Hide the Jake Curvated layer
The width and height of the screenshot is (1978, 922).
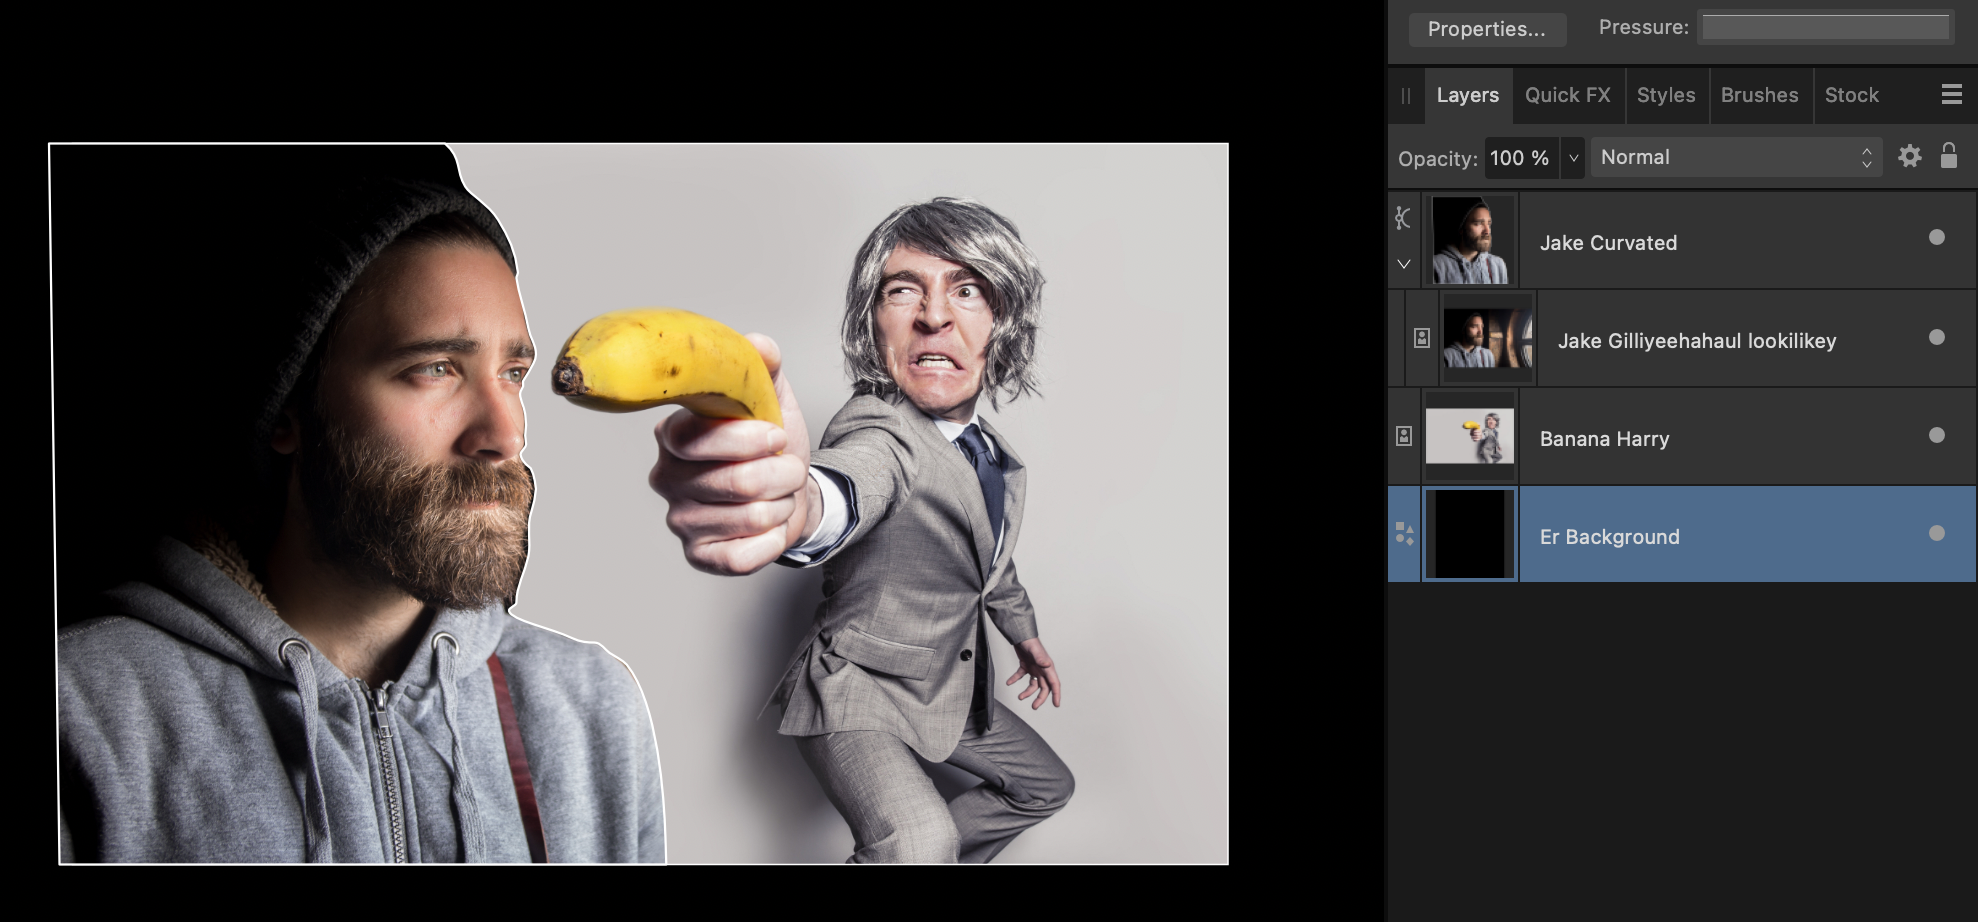[x=1937, y=237]
